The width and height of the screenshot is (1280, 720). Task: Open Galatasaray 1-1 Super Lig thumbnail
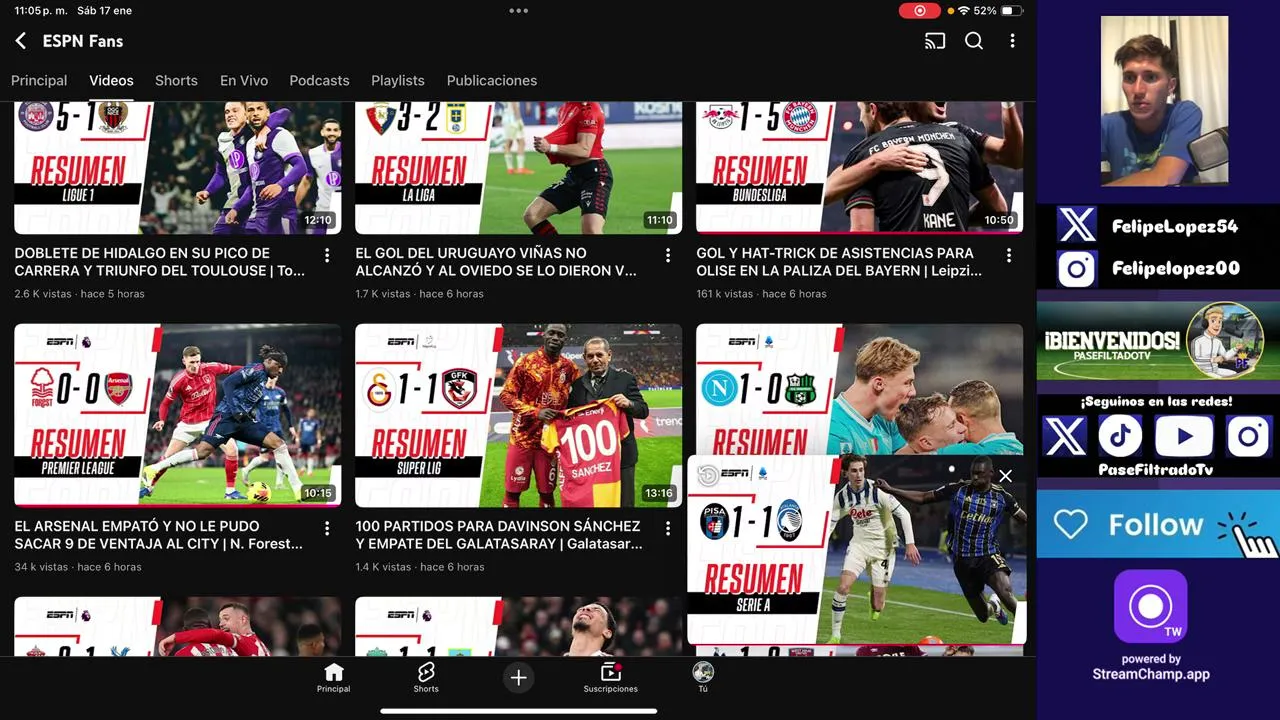coord(518,415)
